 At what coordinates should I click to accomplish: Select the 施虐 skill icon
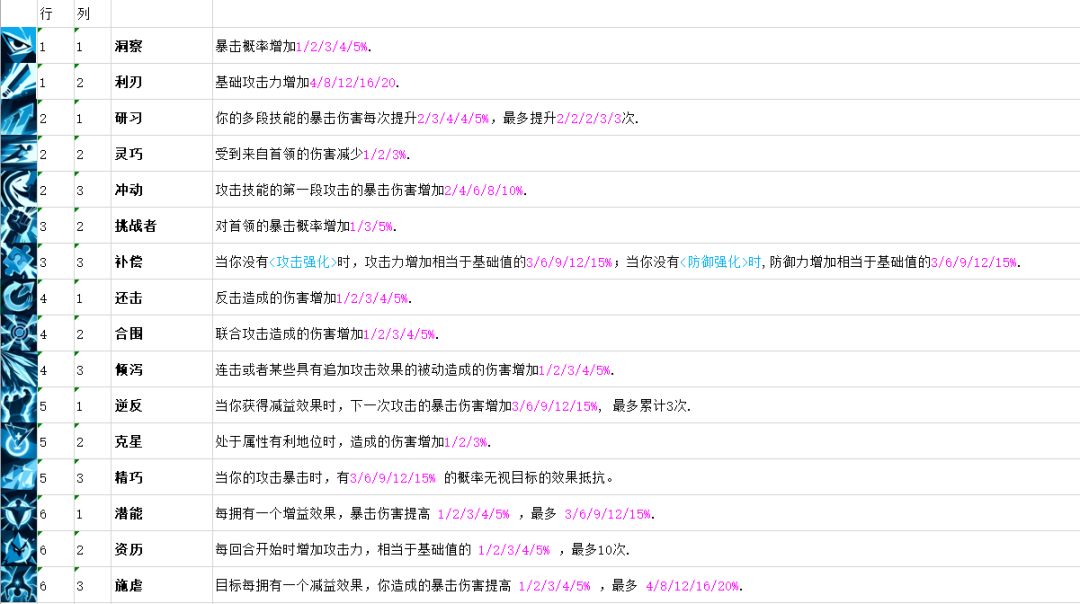(x=18, y=585)
